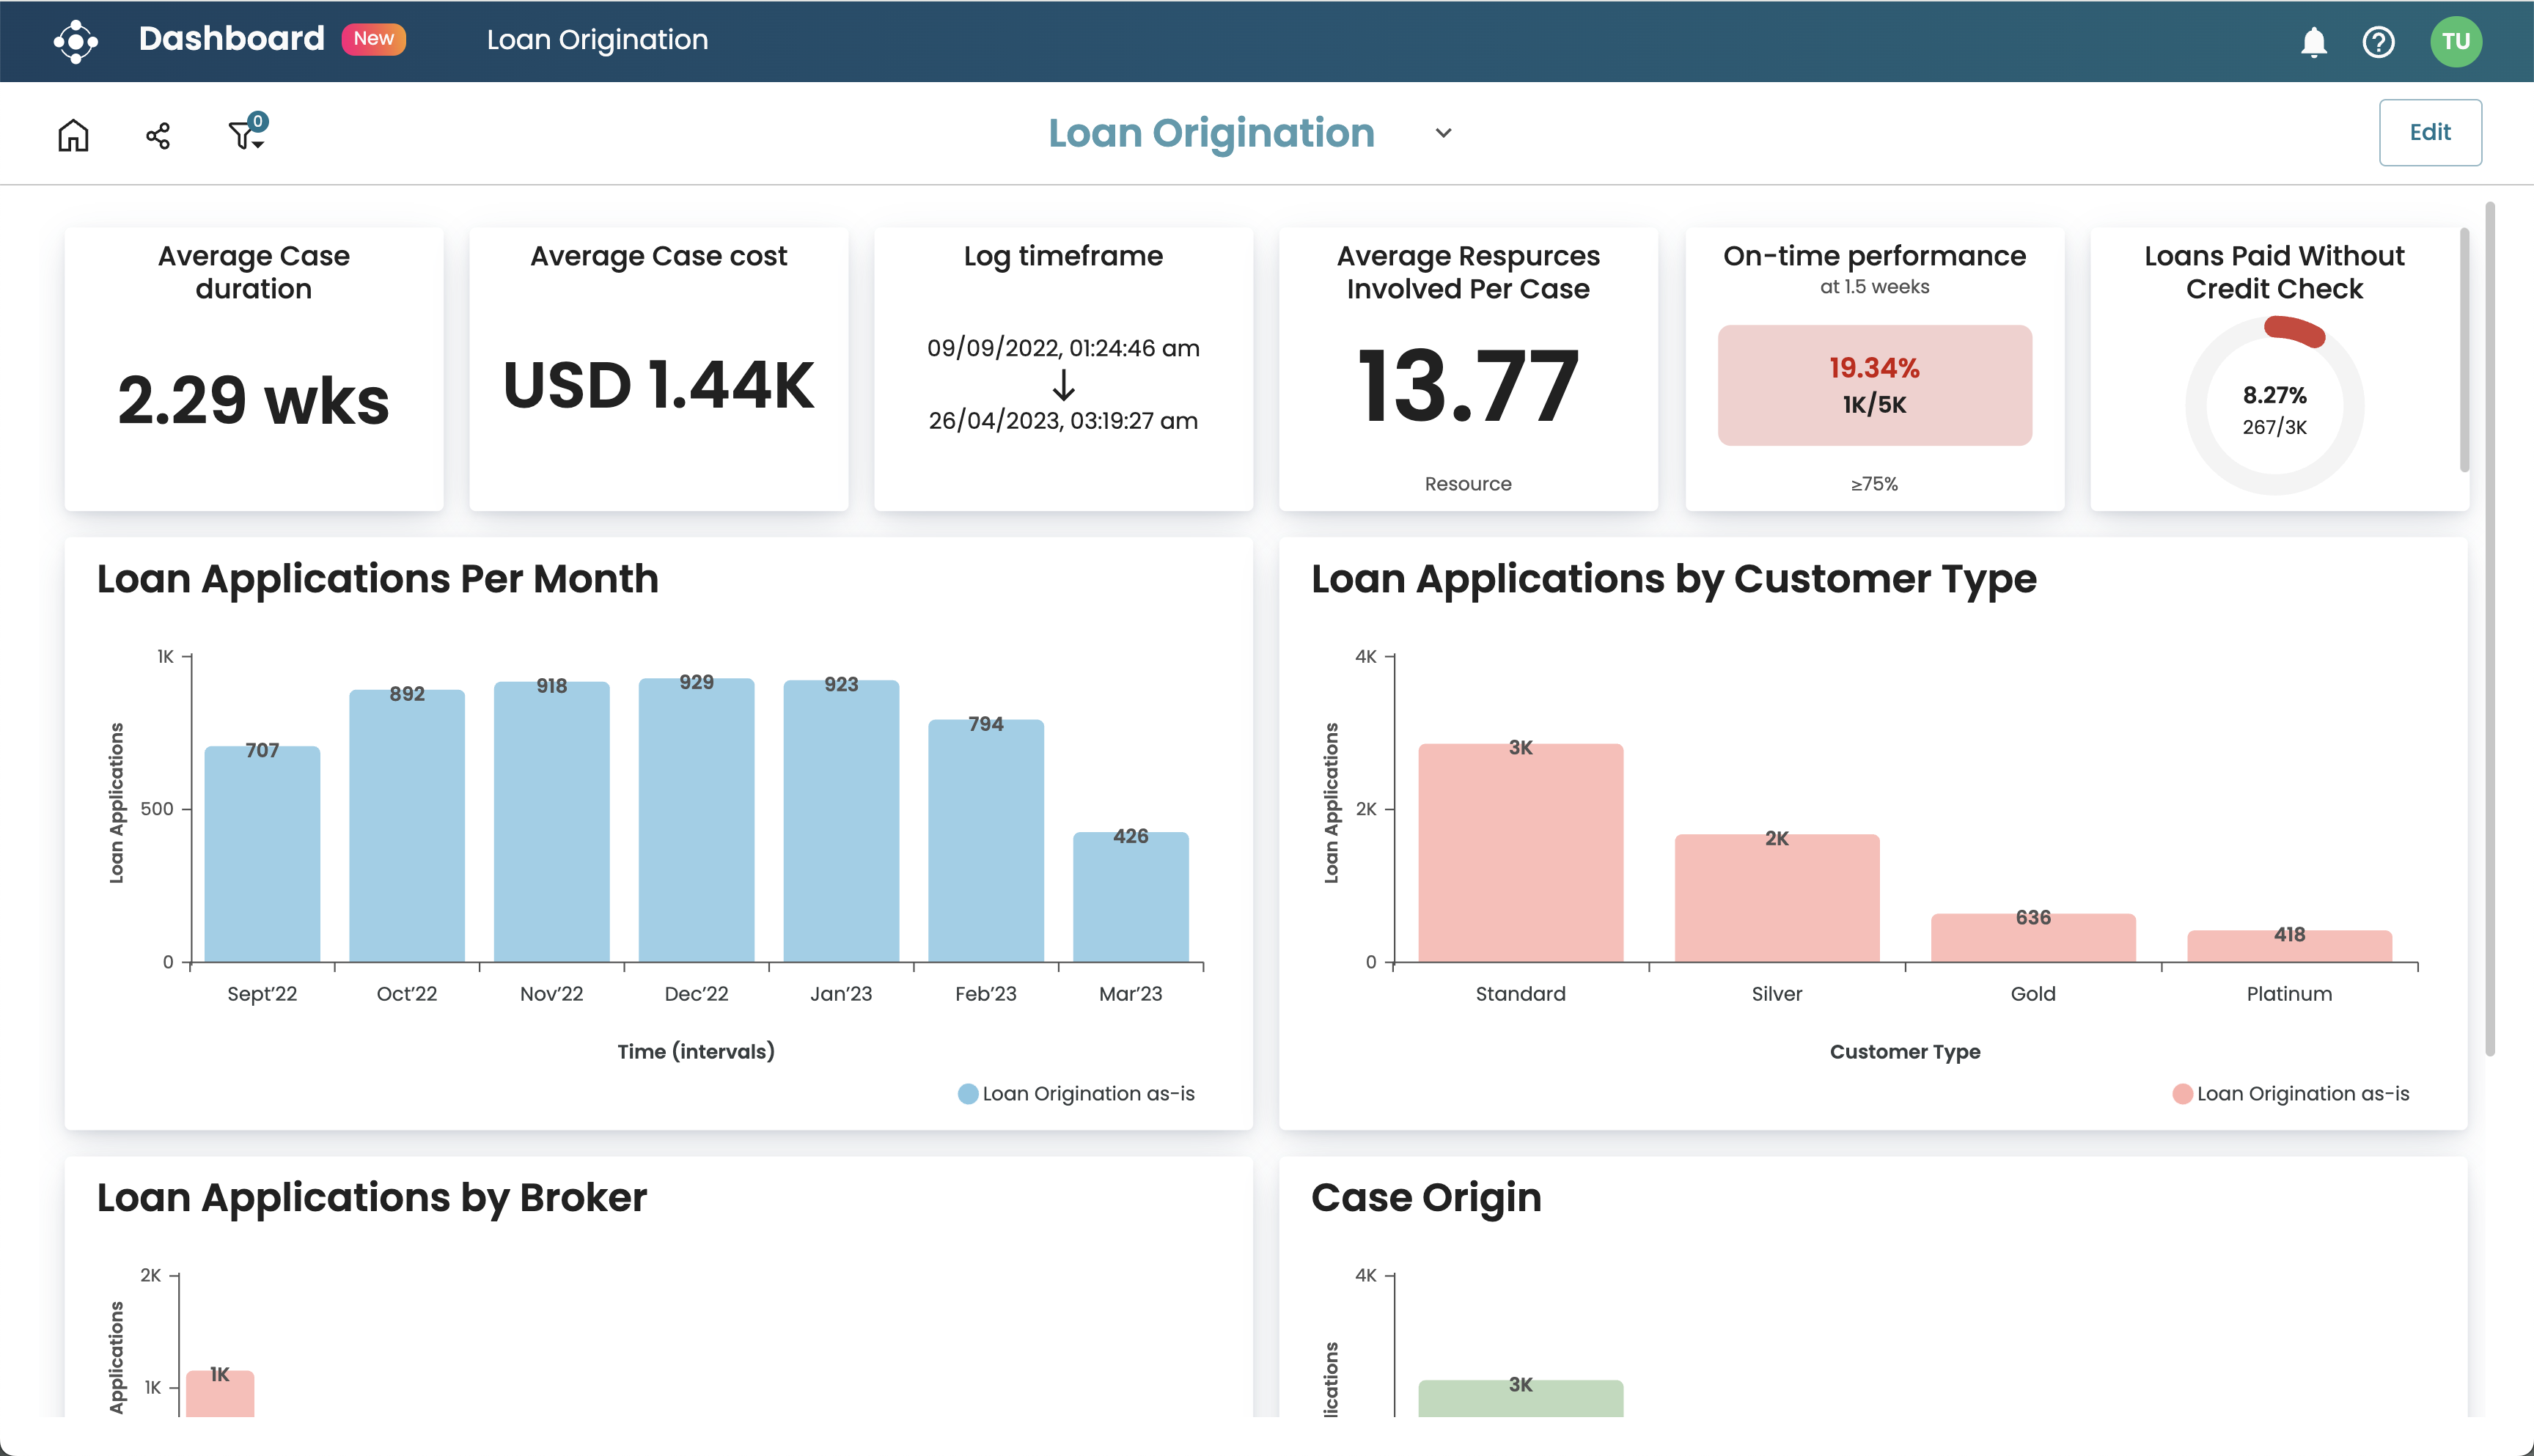Click the Sept'22 bar labeled 707
This screenshot has height=1456, width=2534.
(x=262, y=854)
